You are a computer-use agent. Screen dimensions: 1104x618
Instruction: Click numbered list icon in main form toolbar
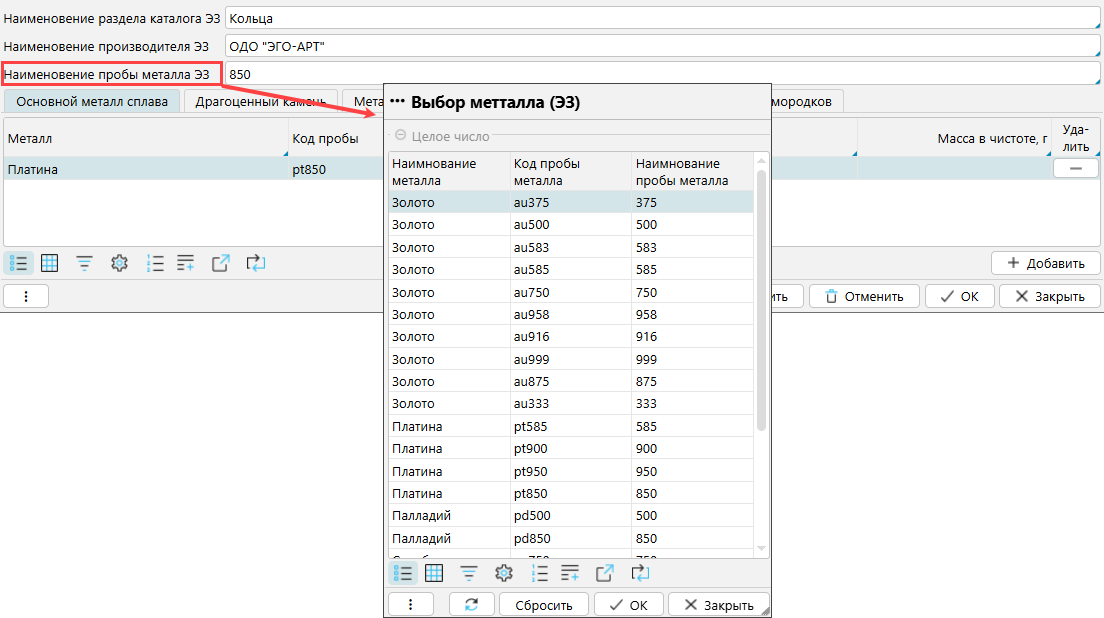point(154,263)
